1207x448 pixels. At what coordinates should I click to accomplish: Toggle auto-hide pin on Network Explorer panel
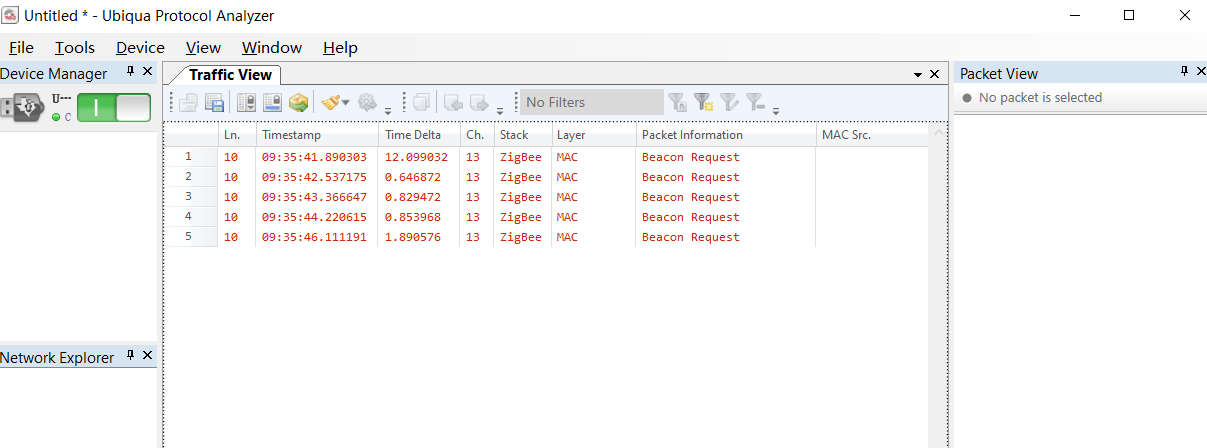pyautogui.click(x=130, y=356)
